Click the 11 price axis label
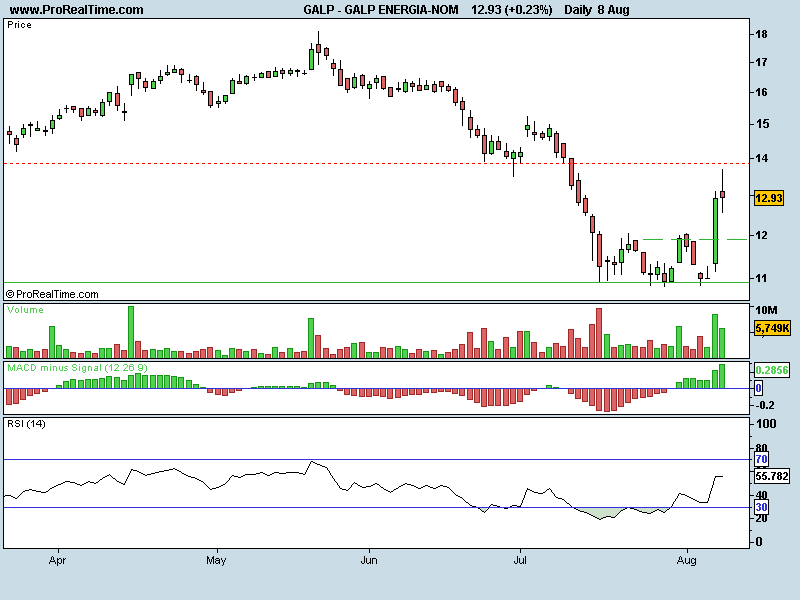Image resolution: width=800 pixels, height=600 pixels. tap(761, 278)
